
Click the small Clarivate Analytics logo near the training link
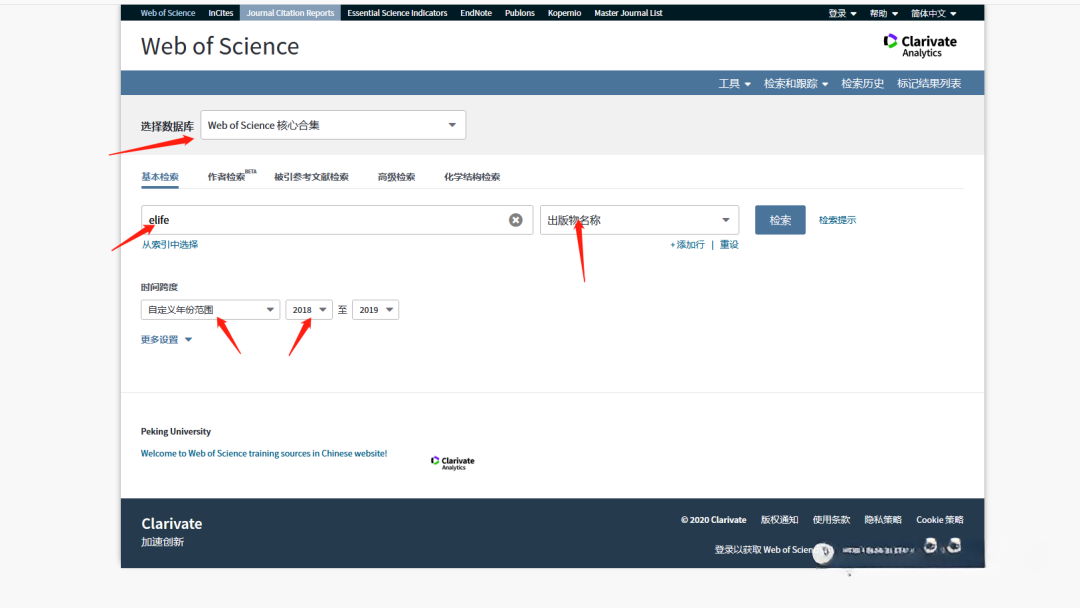pyautogui.click(x=453, y=463)
